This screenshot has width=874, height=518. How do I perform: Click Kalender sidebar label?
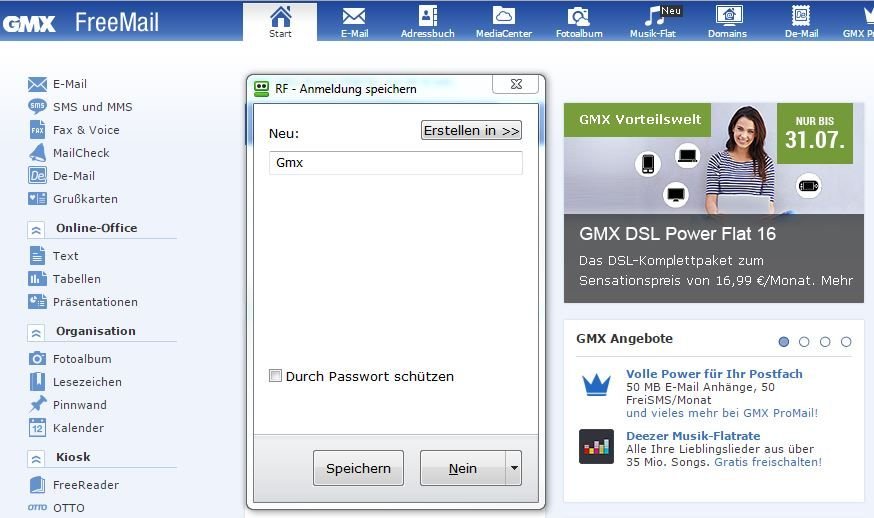(79, 428)
